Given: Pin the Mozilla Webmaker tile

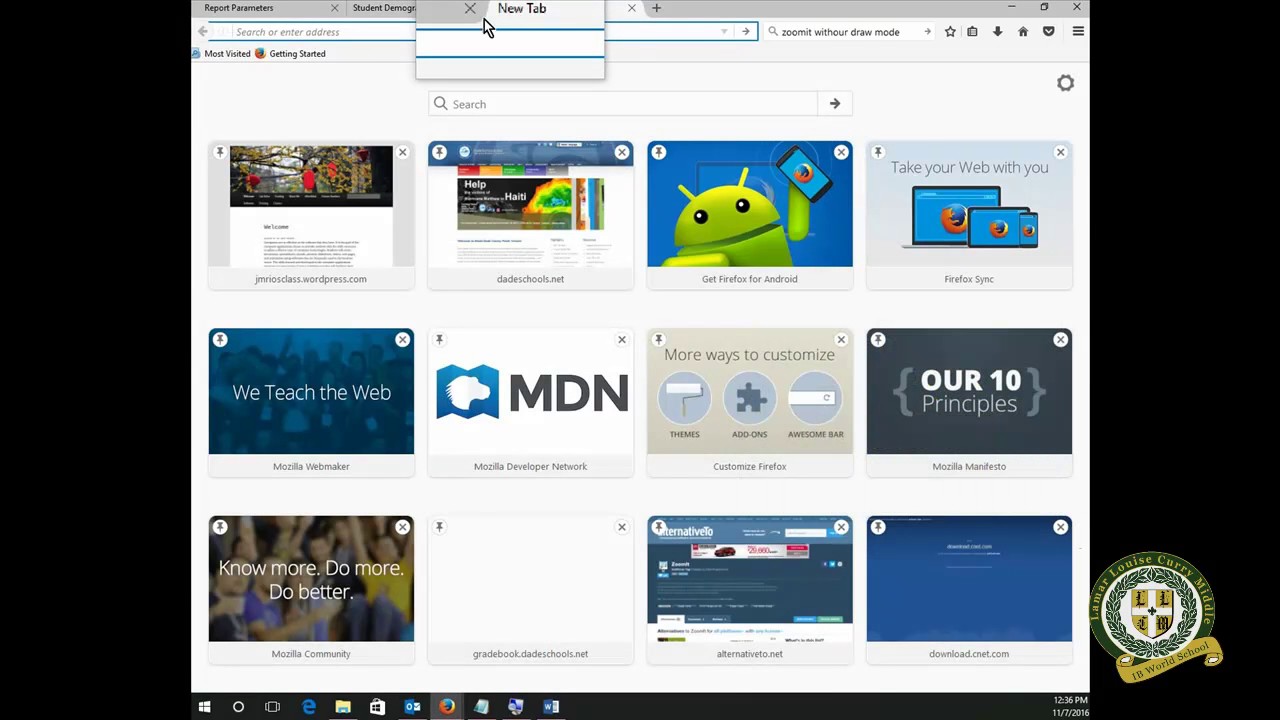Looking at the screenshot, I should (x=220, y=340).
